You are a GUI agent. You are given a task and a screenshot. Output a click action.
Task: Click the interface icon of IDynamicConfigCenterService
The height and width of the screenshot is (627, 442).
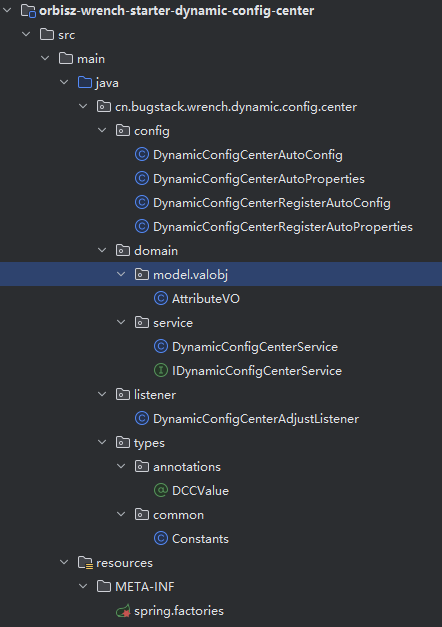coord(161,370)
